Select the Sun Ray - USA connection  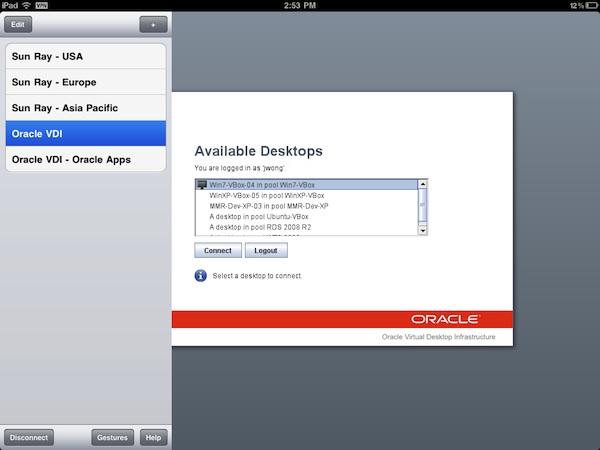[86, 56]
